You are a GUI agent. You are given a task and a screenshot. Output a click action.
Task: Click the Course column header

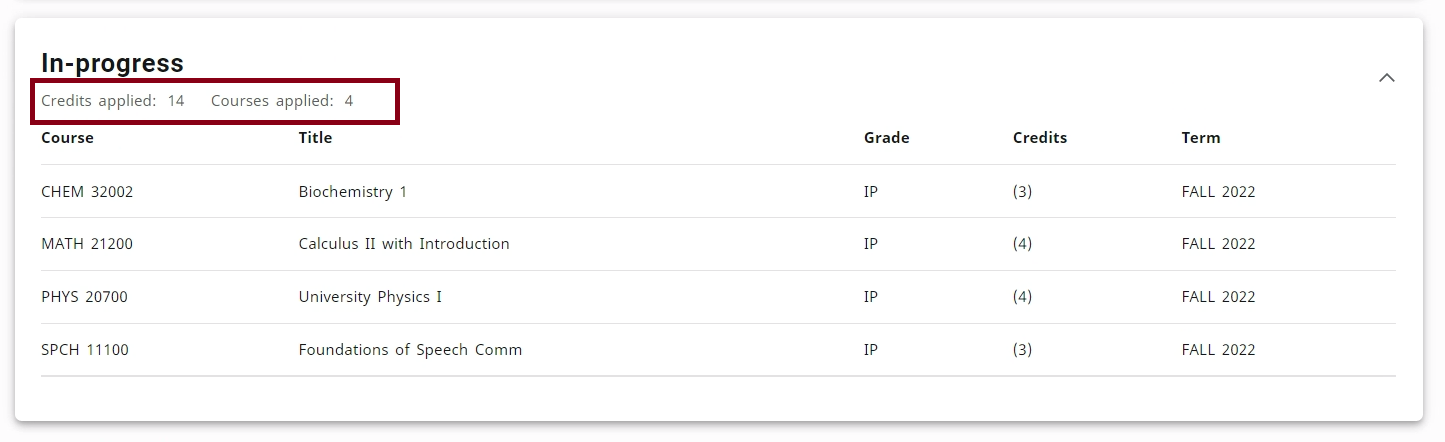[x=67, y=138]
